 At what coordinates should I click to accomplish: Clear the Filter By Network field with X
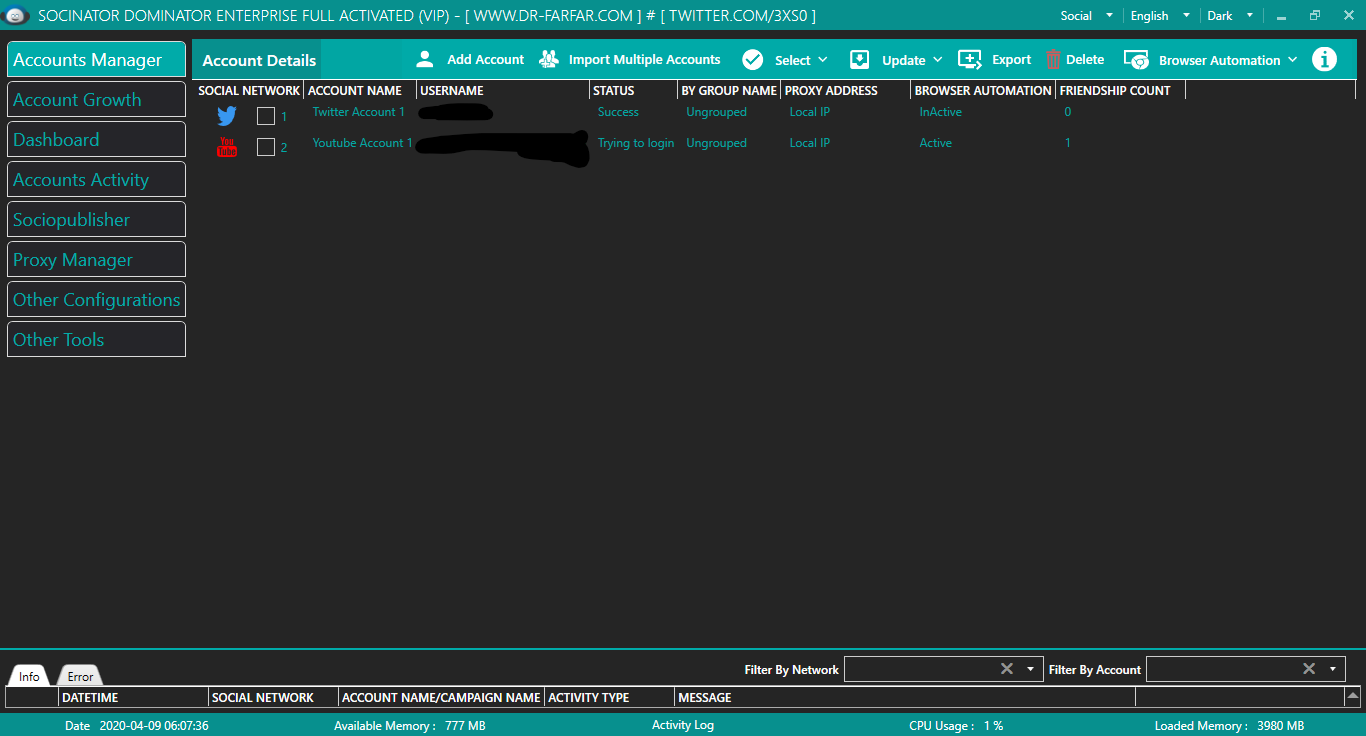click(x=1007, y=669)
